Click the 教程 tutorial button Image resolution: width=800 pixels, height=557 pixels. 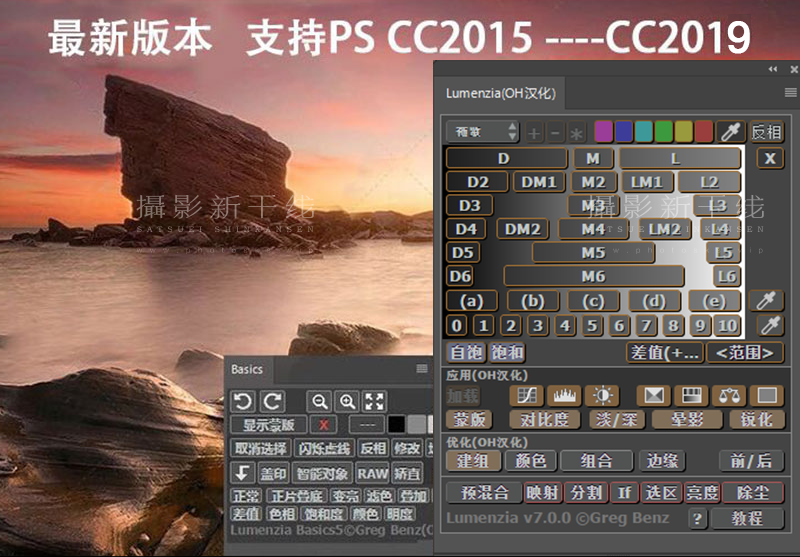click(747, 519)
